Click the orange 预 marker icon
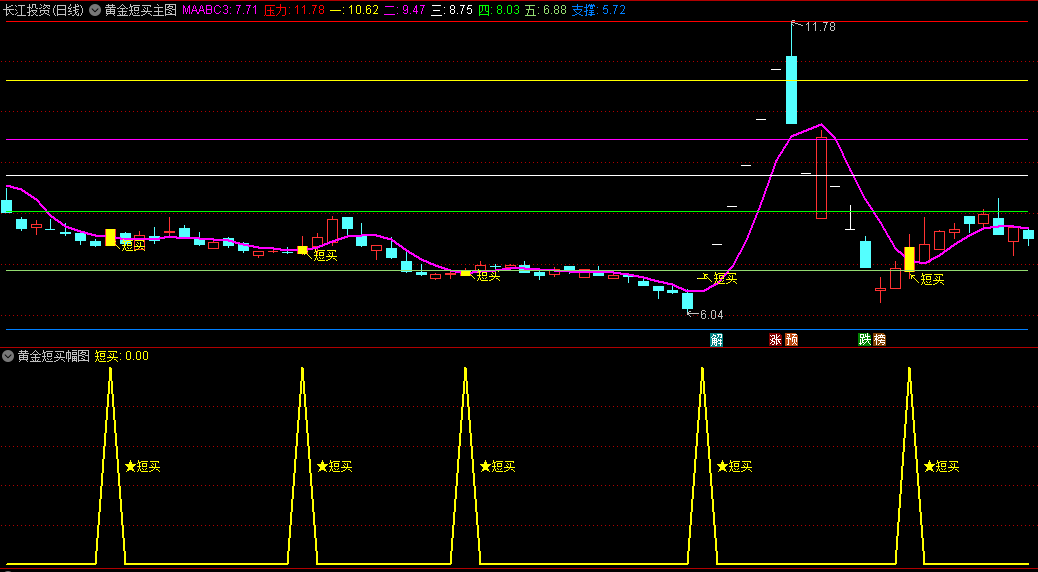This screenshot has width=1038, height=572. coord(791,340)
